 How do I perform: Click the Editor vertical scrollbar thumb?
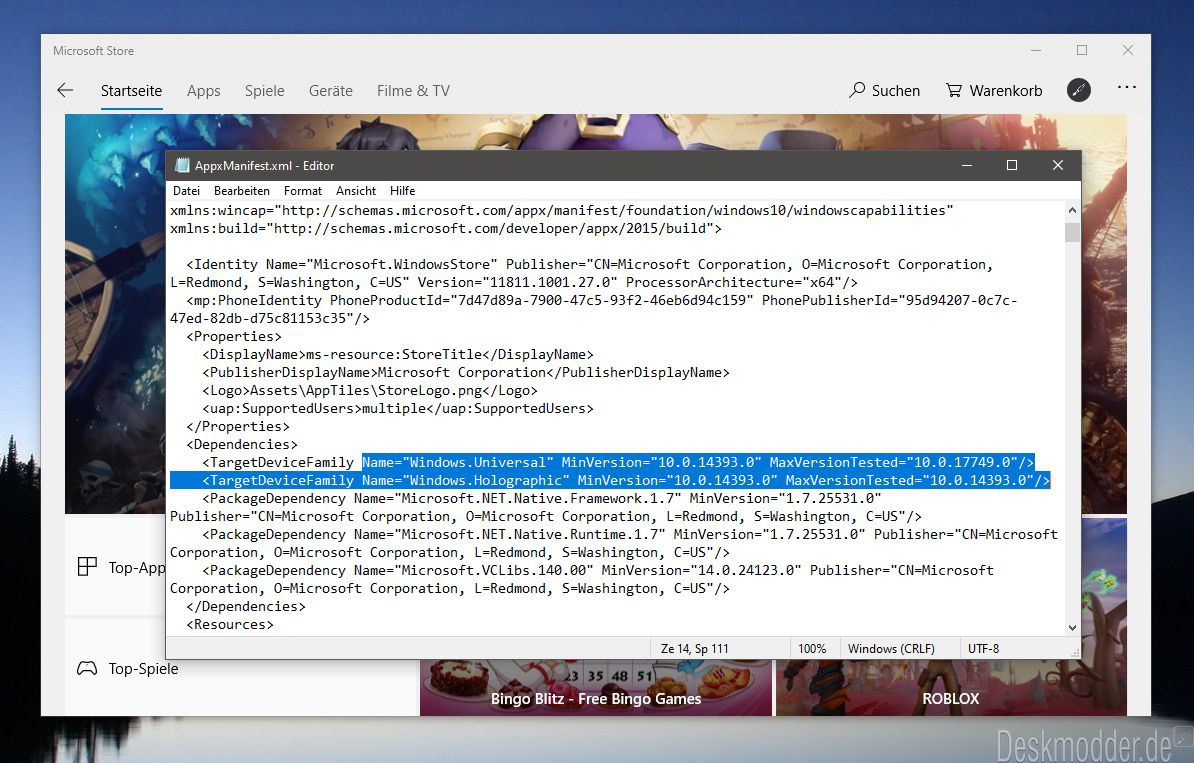[1072, 231]
